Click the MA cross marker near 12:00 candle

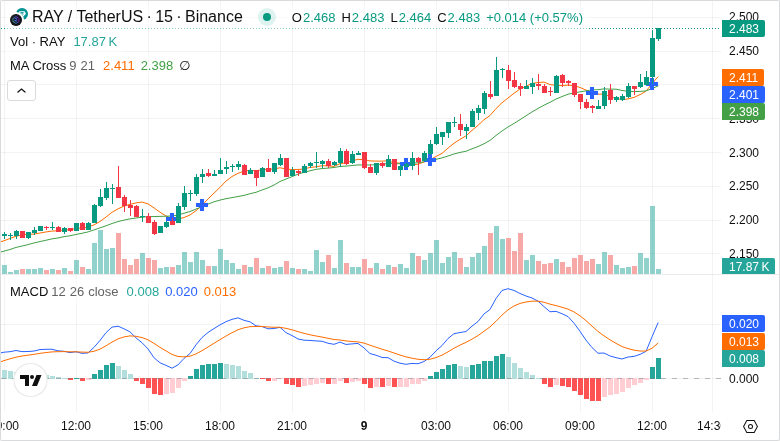pos(652,84)
